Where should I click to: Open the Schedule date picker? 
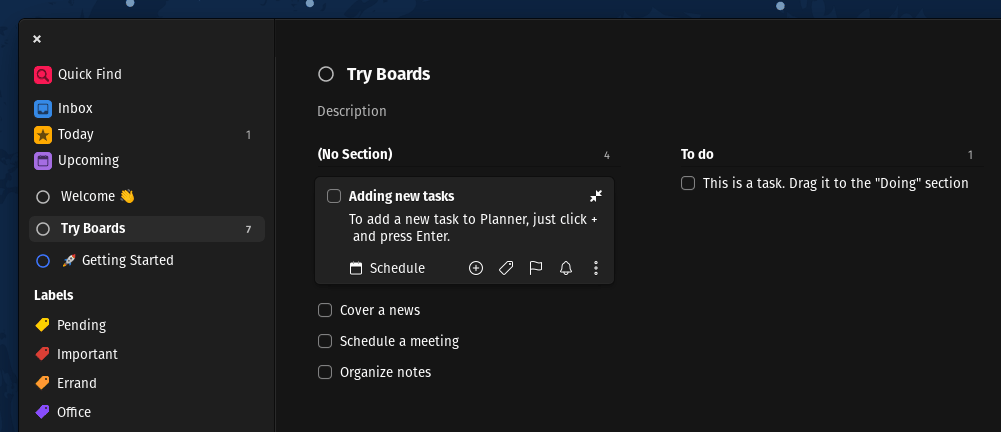tap(387, 268)
